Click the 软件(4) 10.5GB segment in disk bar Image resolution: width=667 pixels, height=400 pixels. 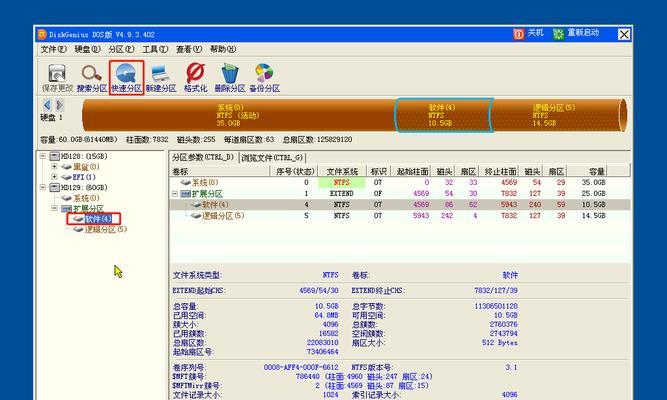[443, 115]
